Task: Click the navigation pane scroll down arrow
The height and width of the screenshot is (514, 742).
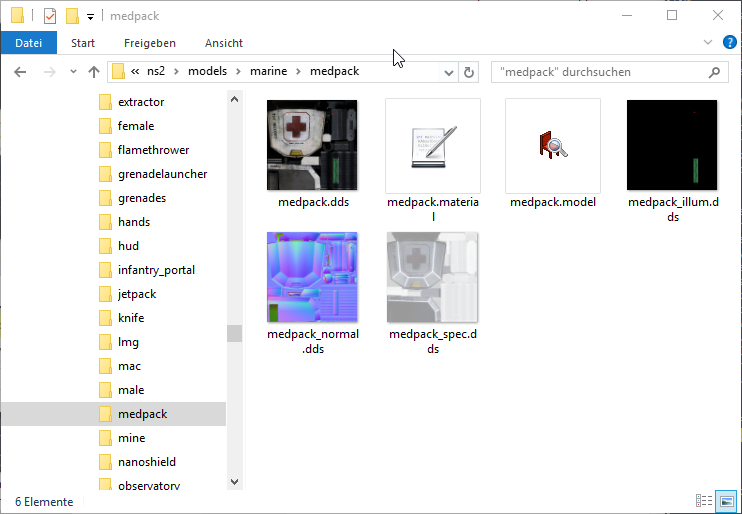Action: 234,481
